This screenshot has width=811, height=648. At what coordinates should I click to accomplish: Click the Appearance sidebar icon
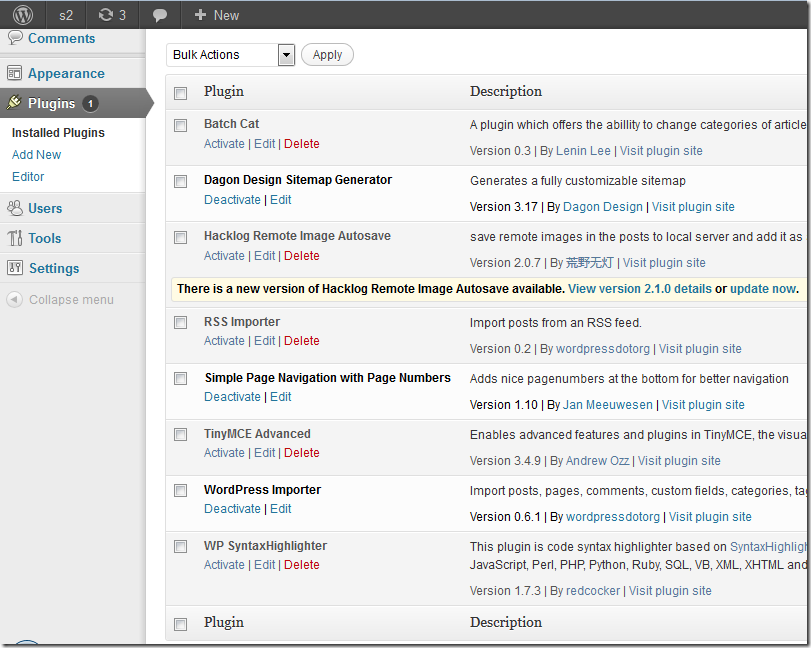pos(14,73)
